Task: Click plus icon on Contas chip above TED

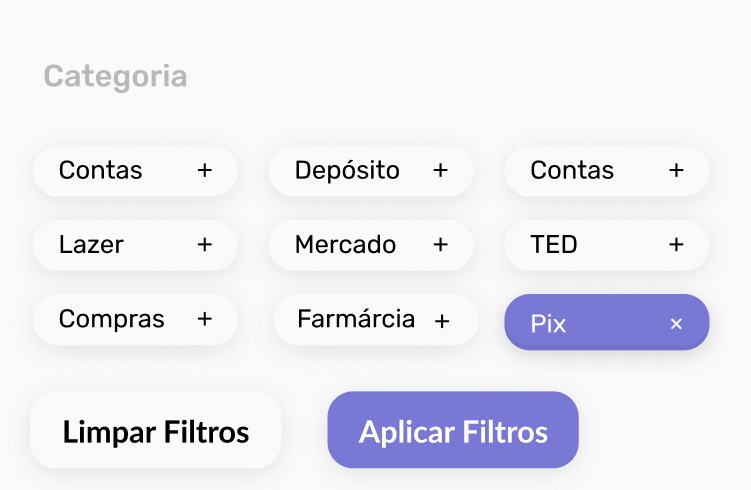Action: 676,171
